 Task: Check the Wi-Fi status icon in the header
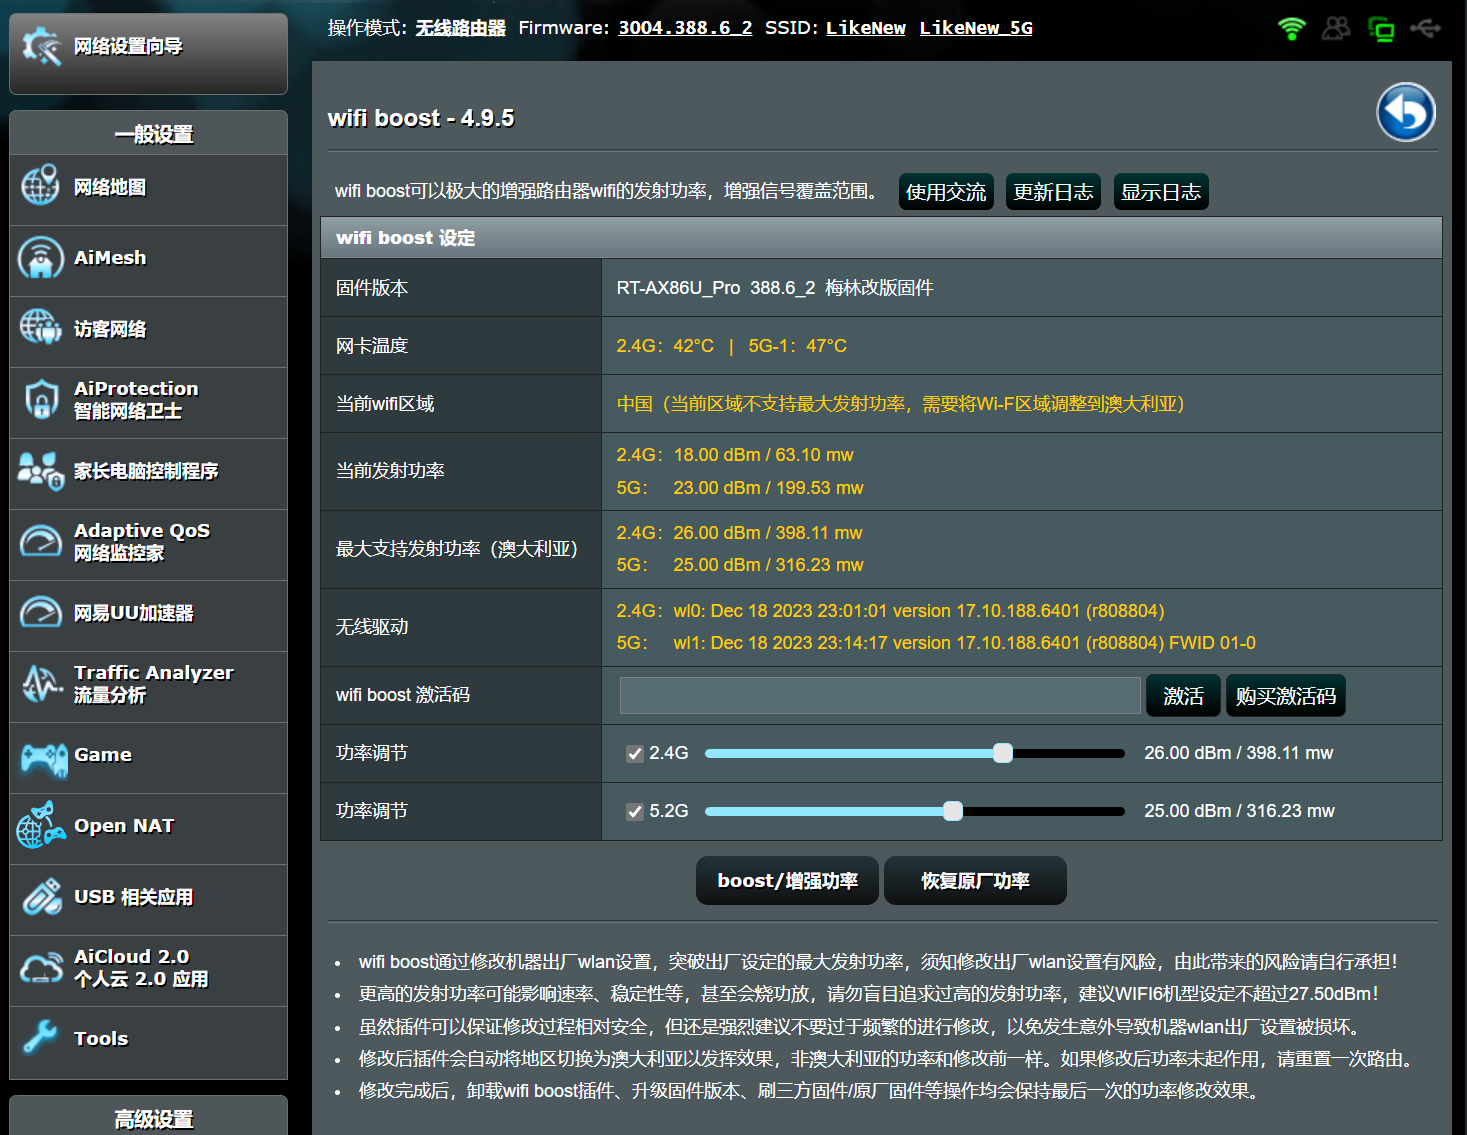coord(1291,29)
